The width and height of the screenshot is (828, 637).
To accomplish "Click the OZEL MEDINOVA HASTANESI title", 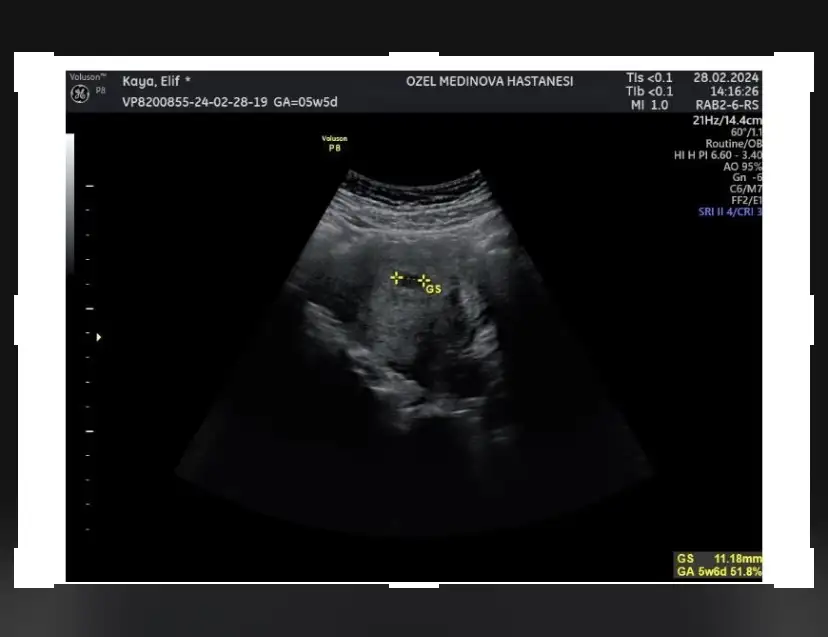I will (489, 81).
